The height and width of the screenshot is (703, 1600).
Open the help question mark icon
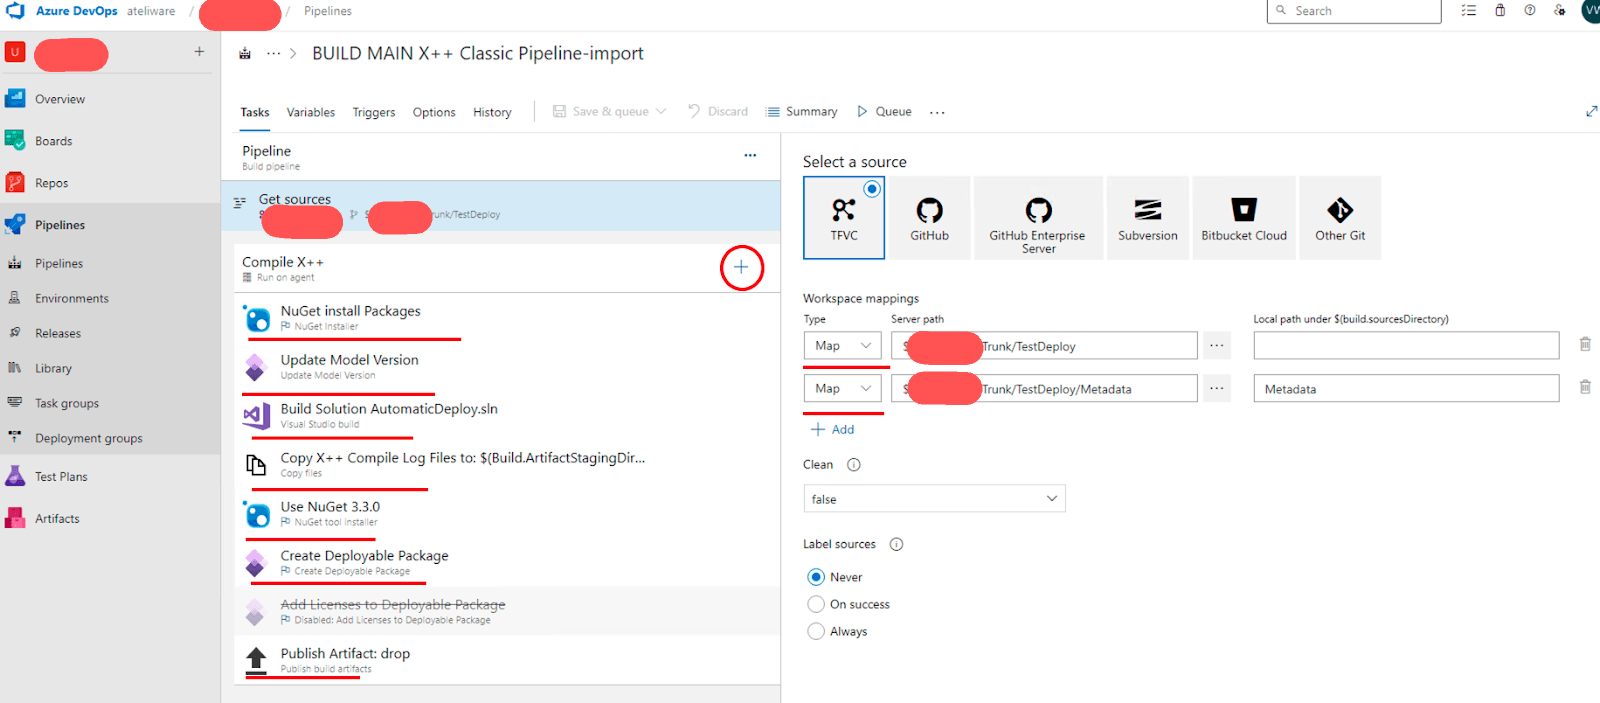pos(1530,11)
